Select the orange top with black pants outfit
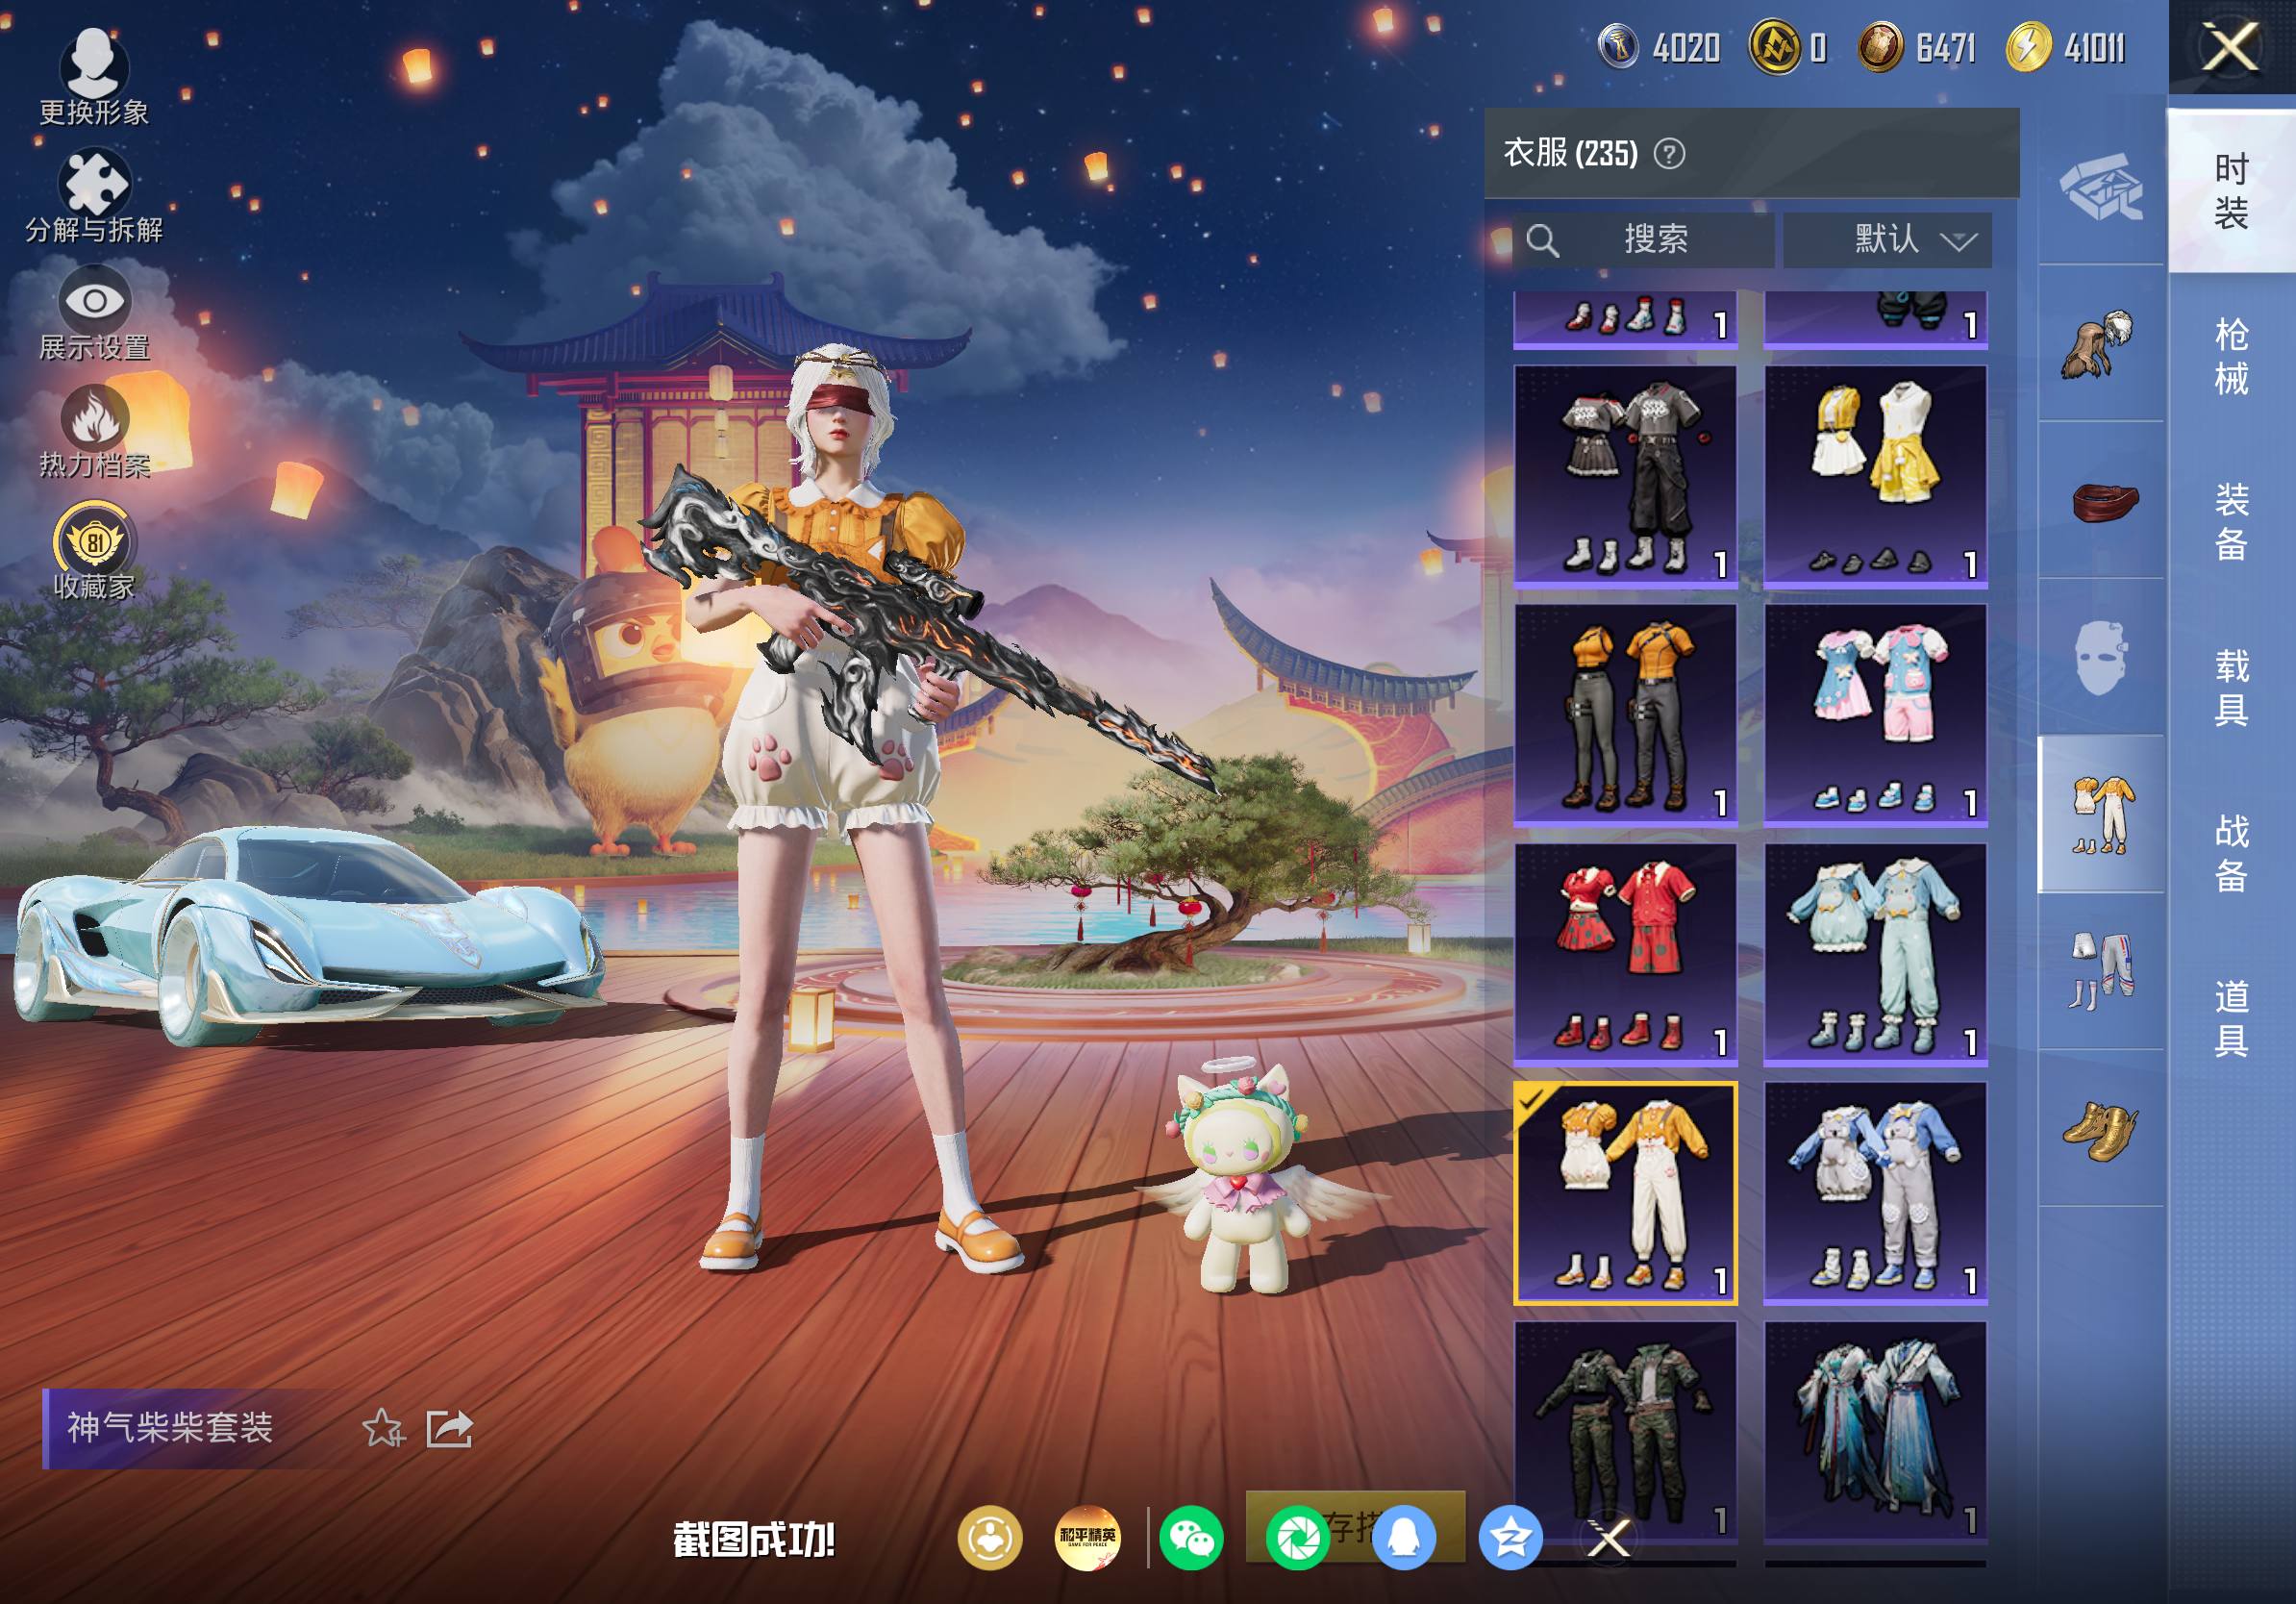Screen dimensions: 2296x1604 point(1625,714)
